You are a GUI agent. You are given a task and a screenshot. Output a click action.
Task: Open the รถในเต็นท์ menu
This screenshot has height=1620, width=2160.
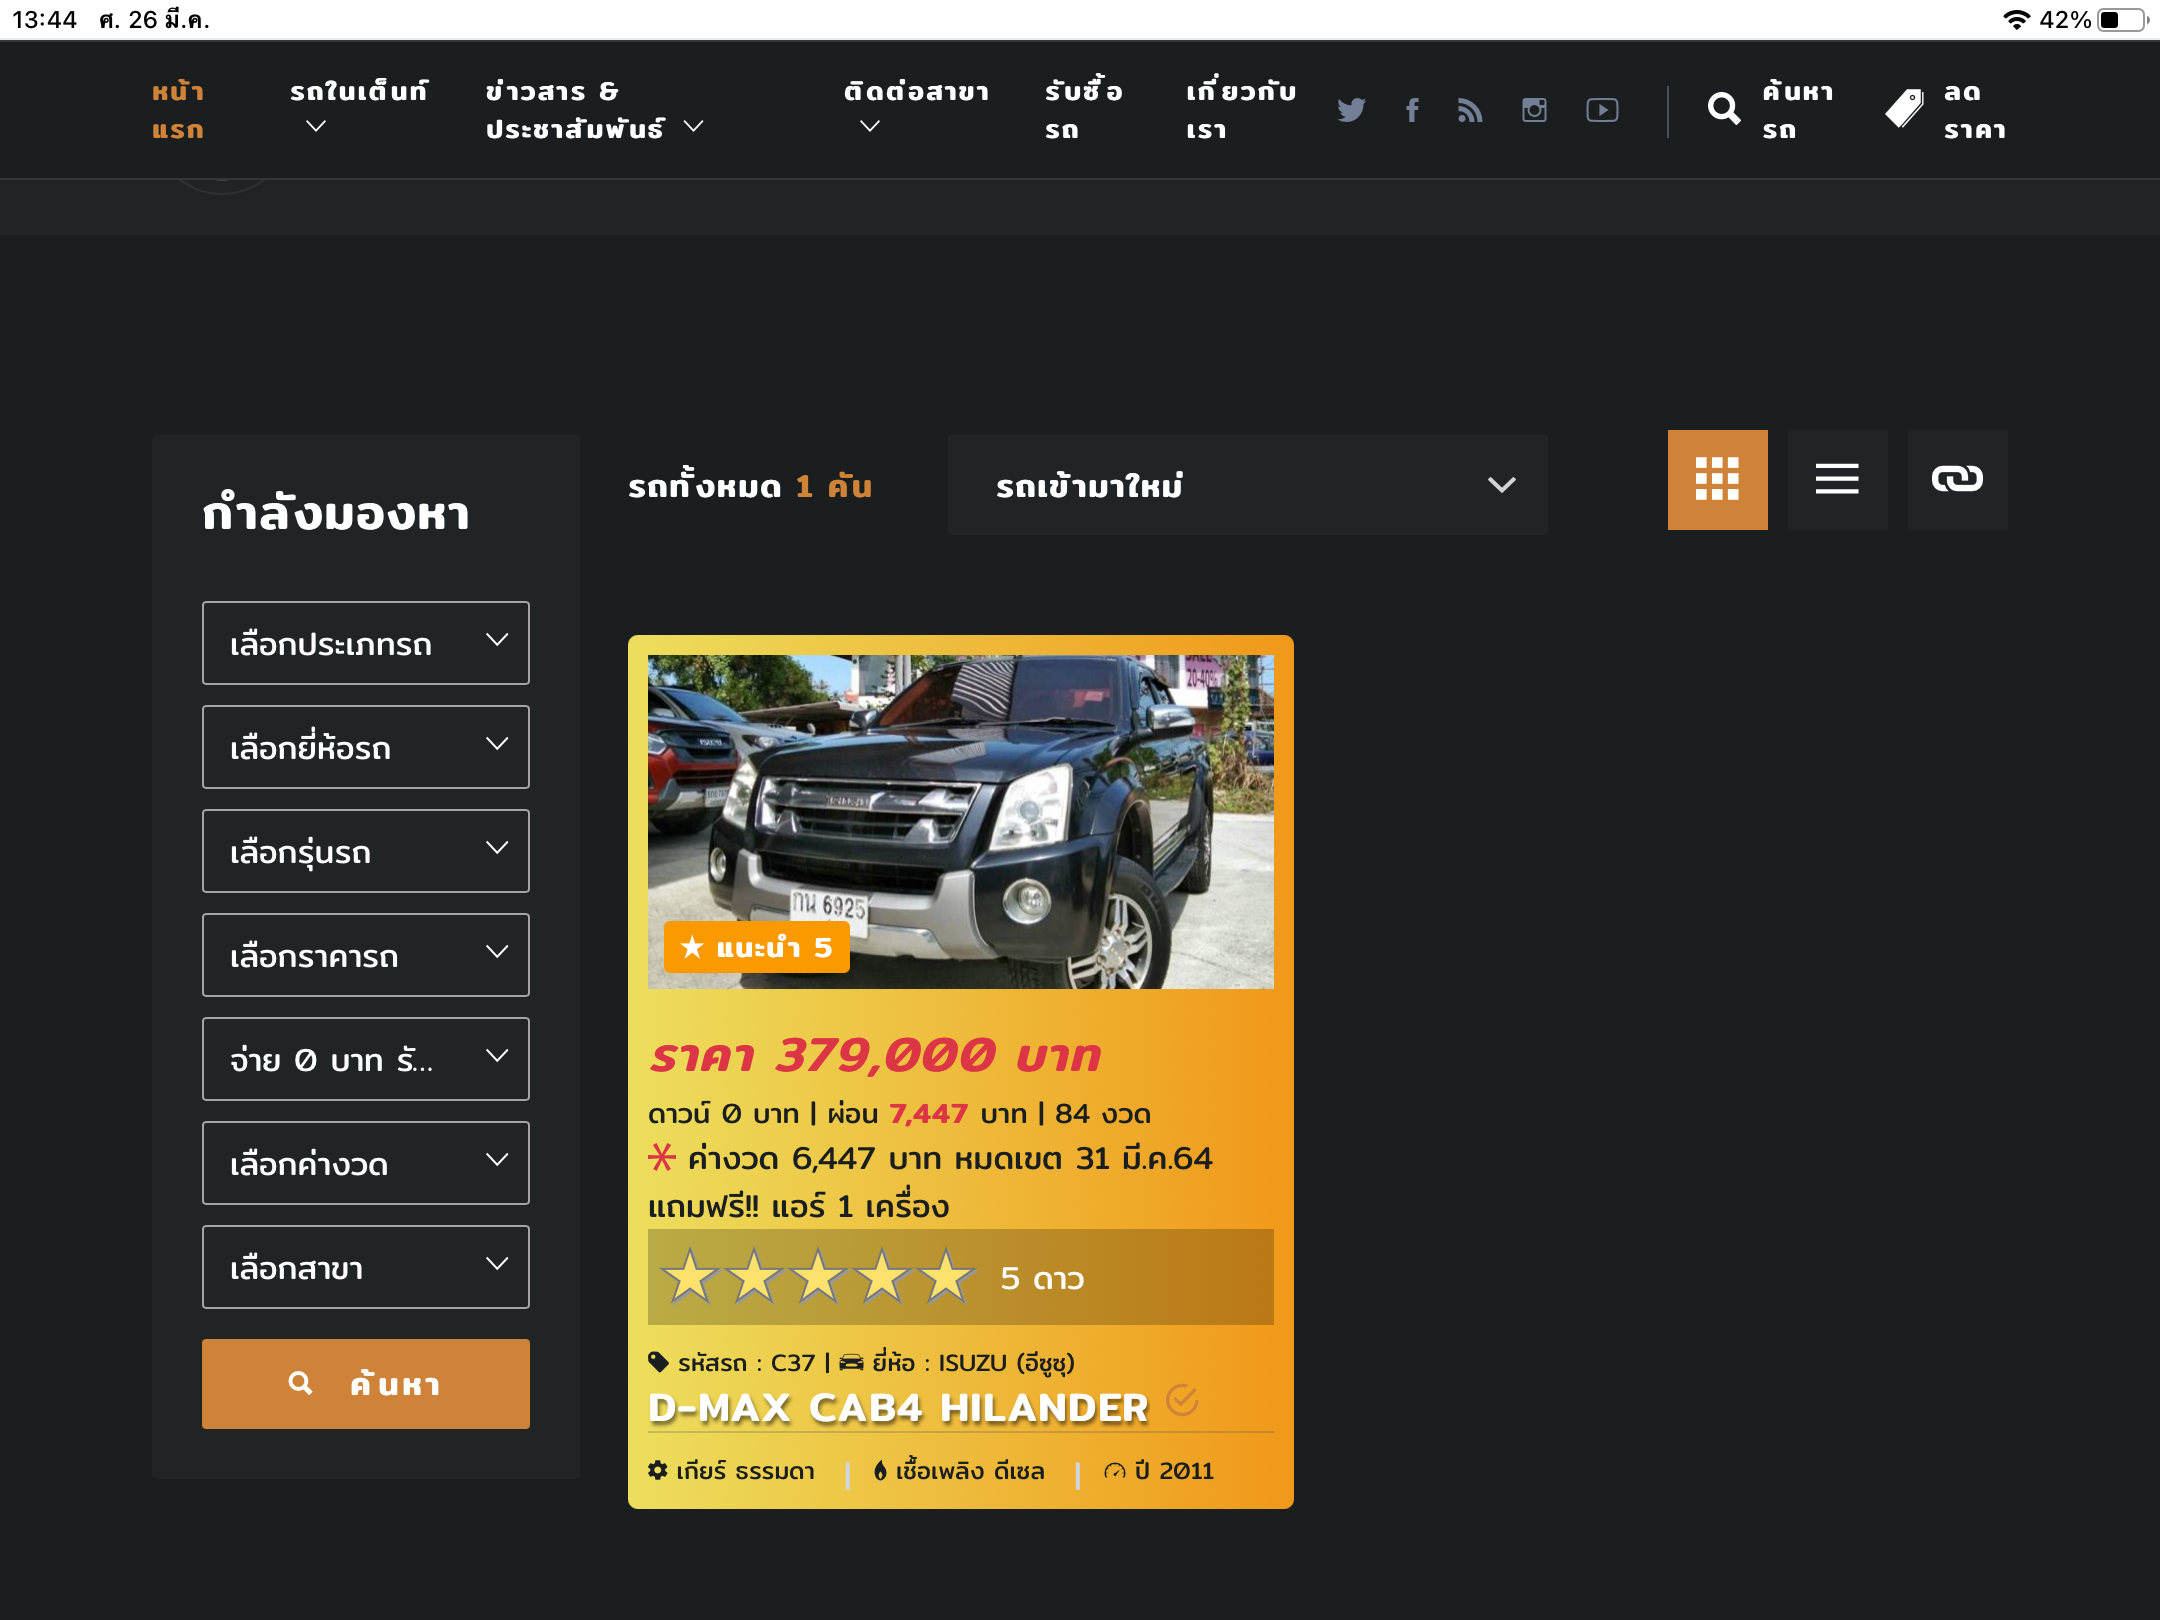358,108
